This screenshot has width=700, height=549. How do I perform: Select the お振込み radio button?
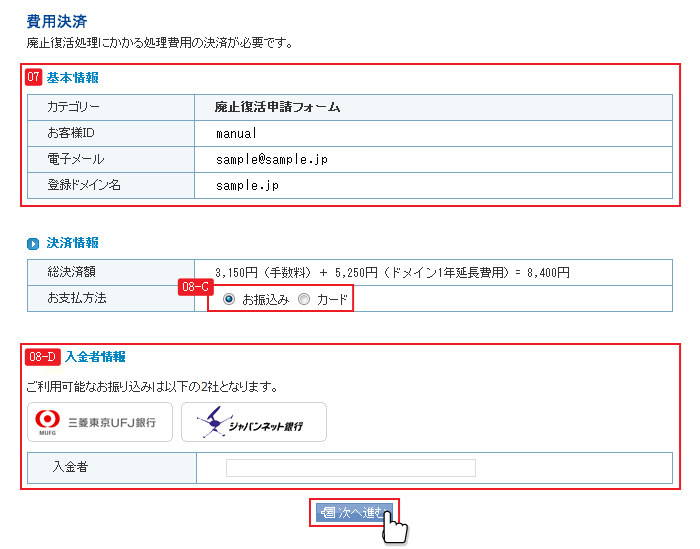point(230,299)
